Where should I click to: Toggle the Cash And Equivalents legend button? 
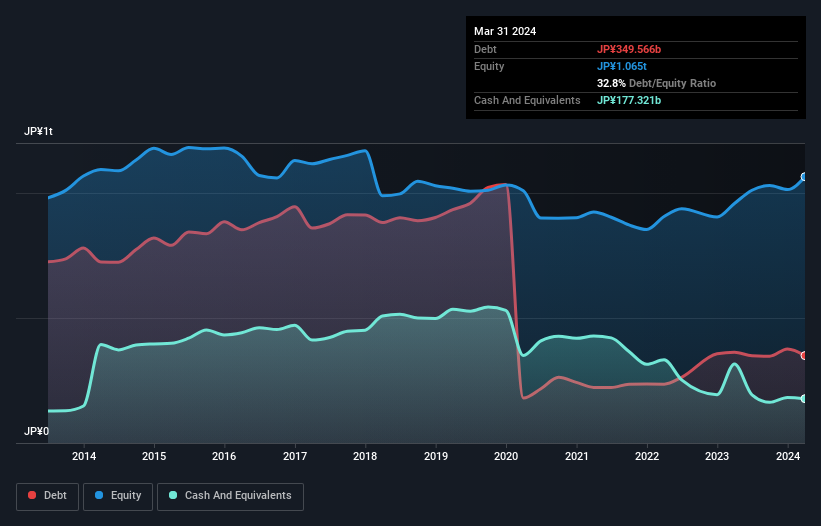click(230, 496)
